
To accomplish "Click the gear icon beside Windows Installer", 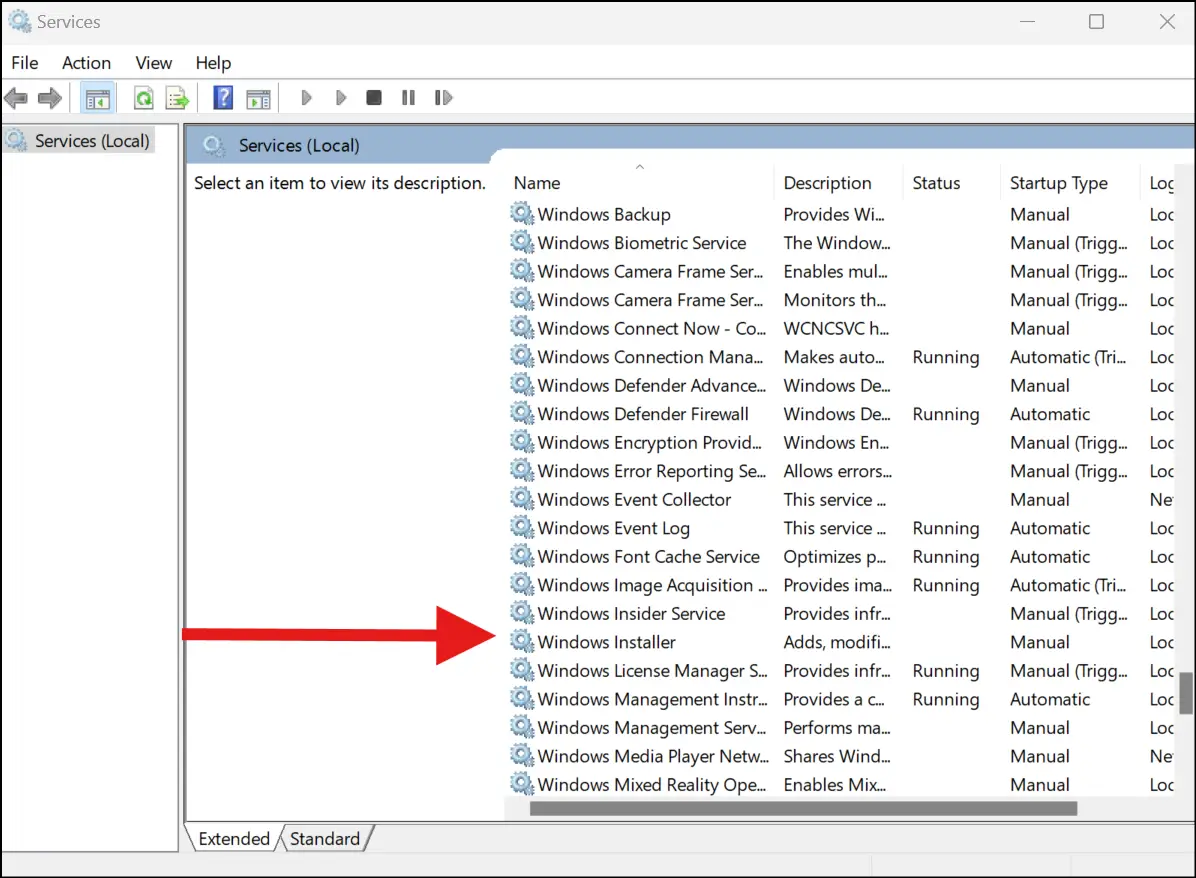I will click(520, 642).
